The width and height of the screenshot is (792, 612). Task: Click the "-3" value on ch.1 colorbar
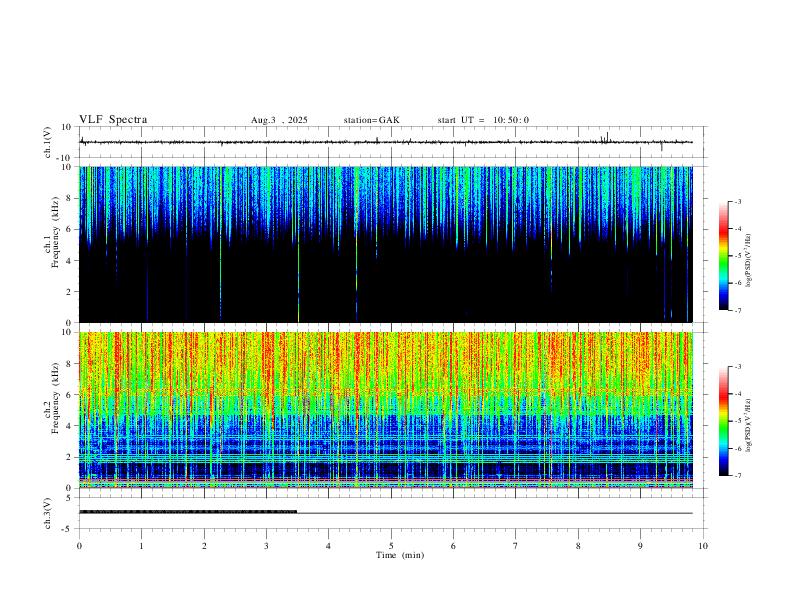point(737,201)
